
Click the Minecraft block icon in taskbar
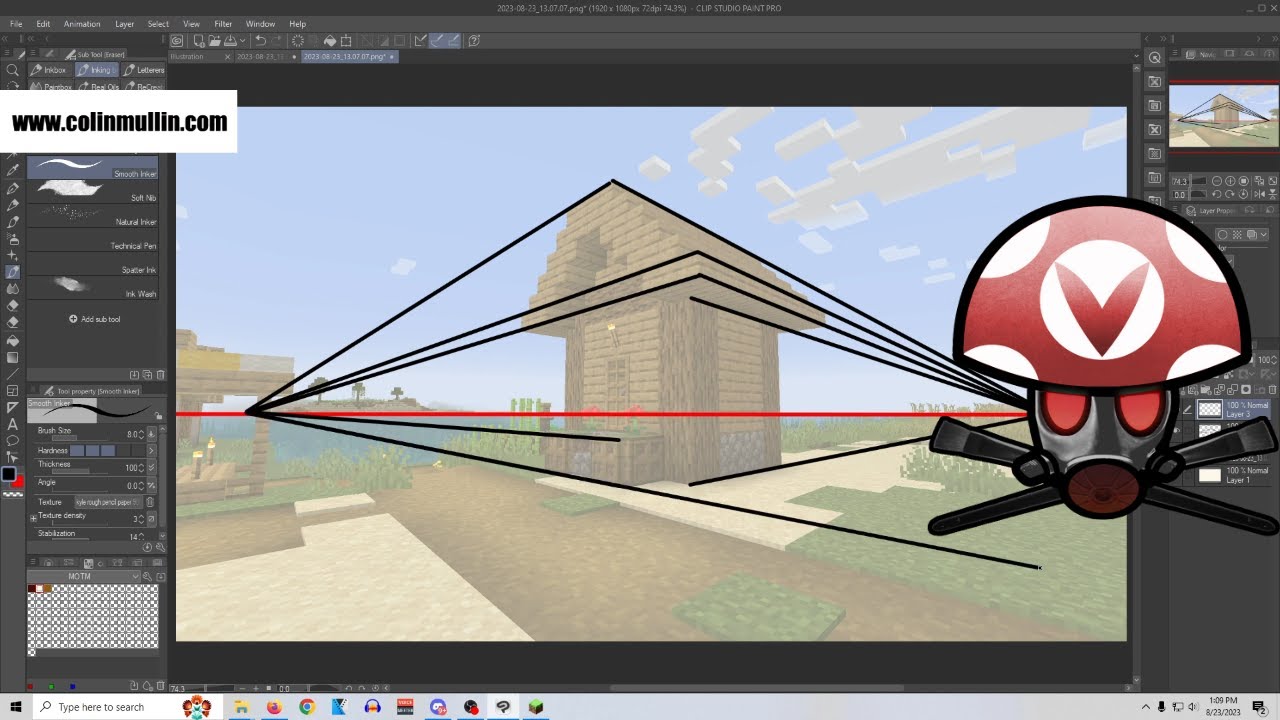click(536, 707)
